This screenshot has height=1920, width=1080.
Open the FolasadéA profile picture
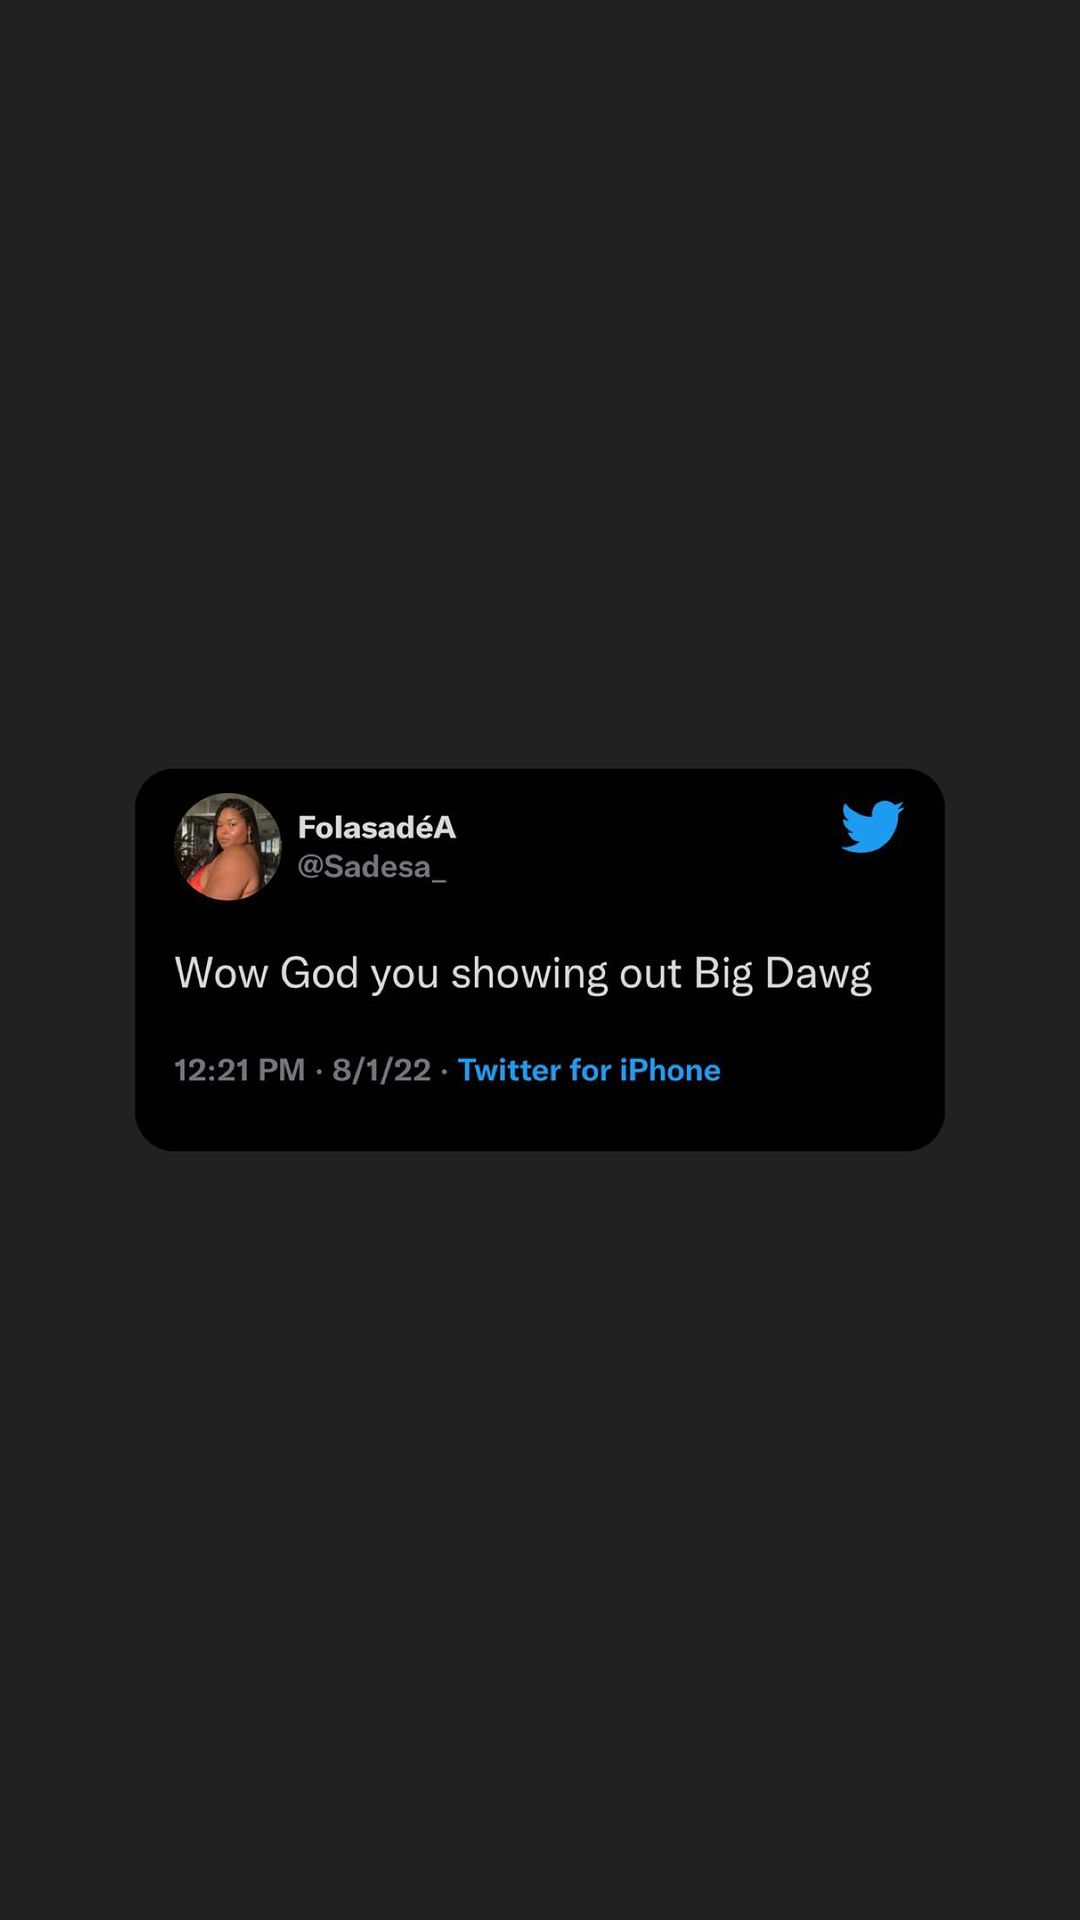click(x=228, y=847)
